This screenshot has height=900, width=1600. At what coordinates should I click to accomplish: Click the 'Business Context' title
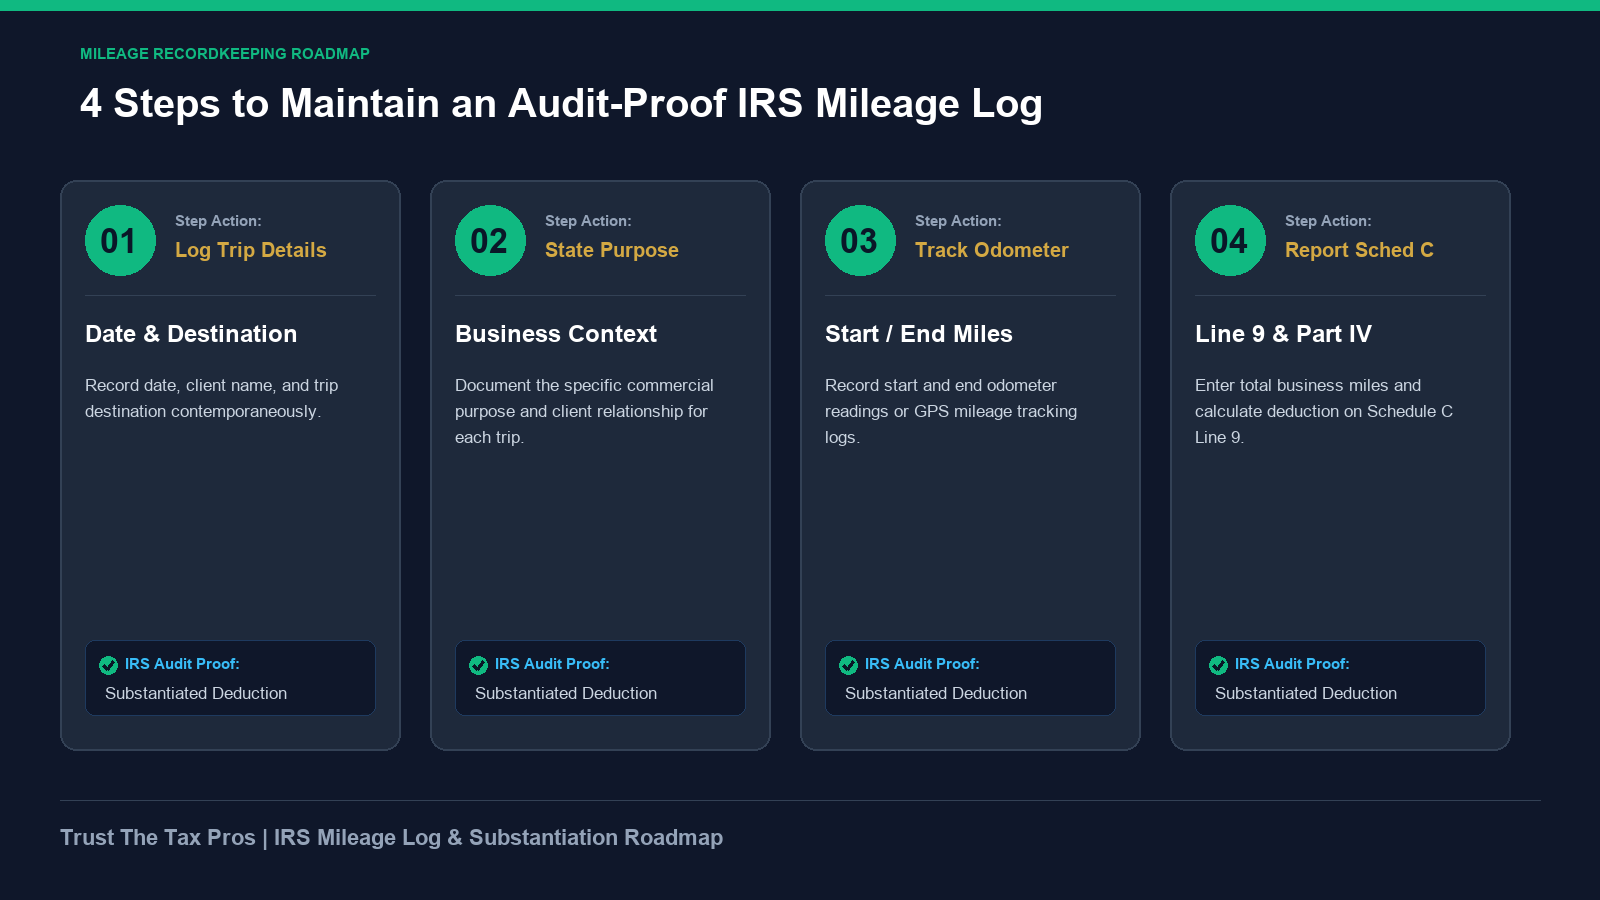click(x=556, y=334)
